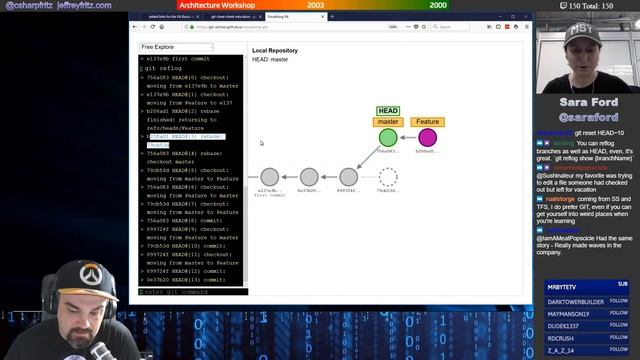
Task: Click the grey commit below master arrow
Action: point(349,177)
